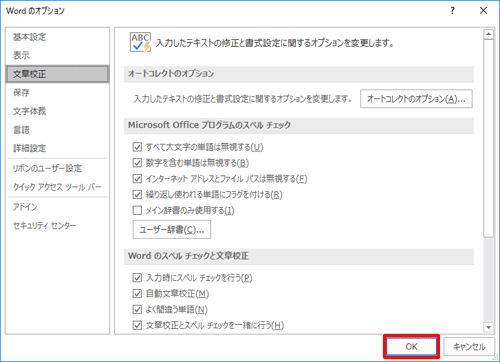The width and height of the screenshot is (500, 362).
Task: Click the ABC proofing icon in the header
Action: [x=140, y=42]
